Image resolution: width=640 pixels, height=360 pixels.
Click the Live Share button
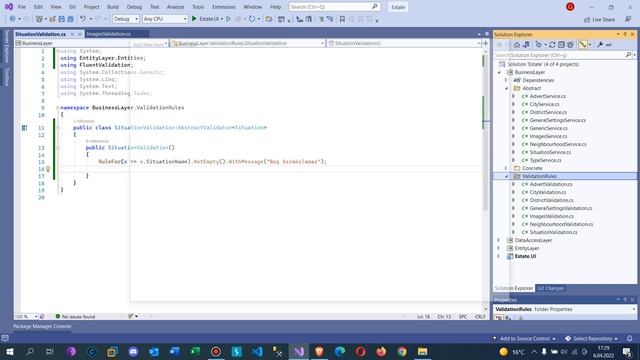tap(599, 19)
